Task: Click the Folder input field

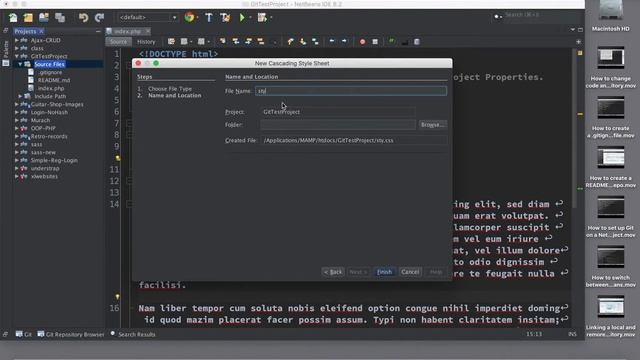Action: pyautogui.click(x=338, y=125)
